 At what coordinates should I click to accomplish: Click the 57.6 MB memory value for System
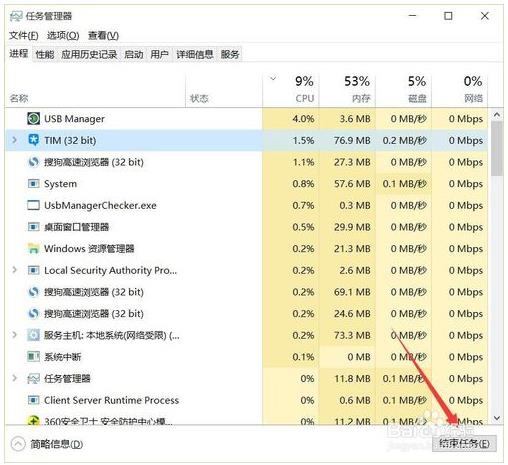coord(352,184)
